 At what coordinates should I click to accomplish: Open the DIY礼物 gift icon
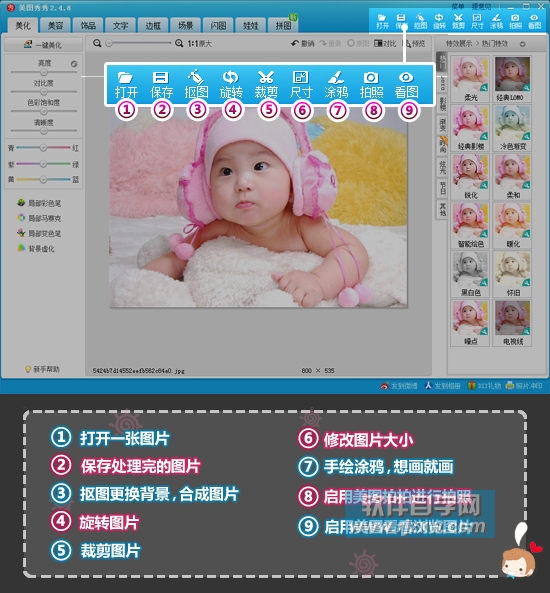click(471, 386)
